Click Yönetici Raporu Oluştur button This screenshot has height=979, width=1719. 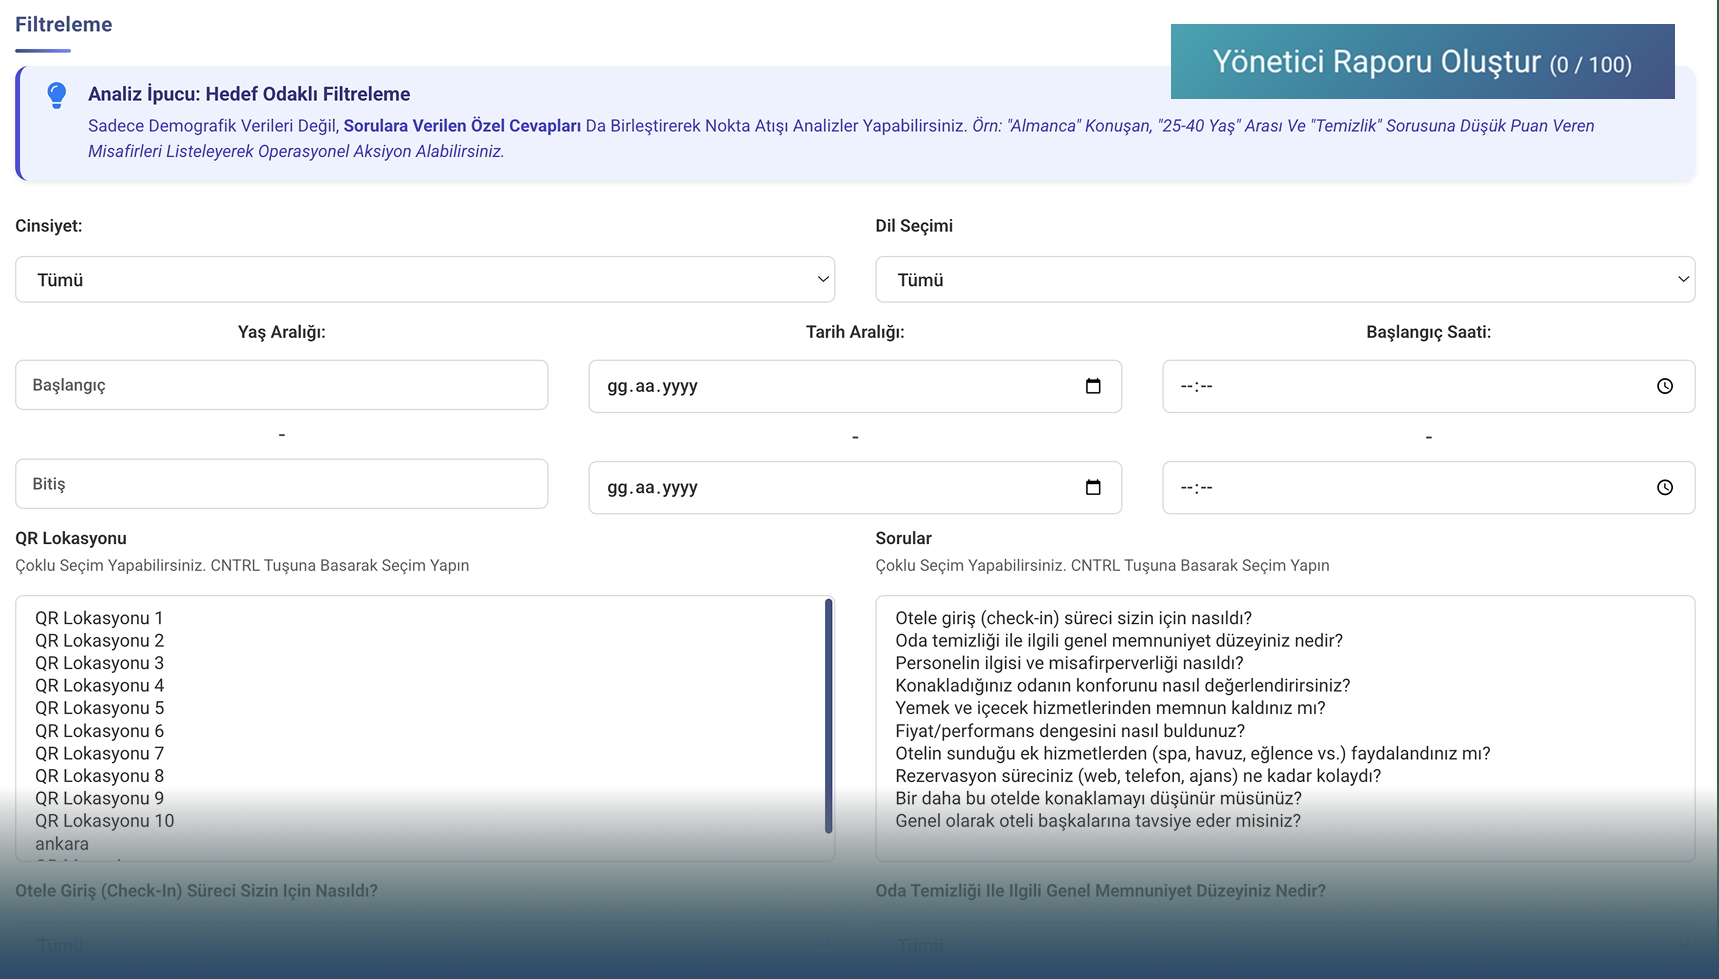pos(1422,62)
